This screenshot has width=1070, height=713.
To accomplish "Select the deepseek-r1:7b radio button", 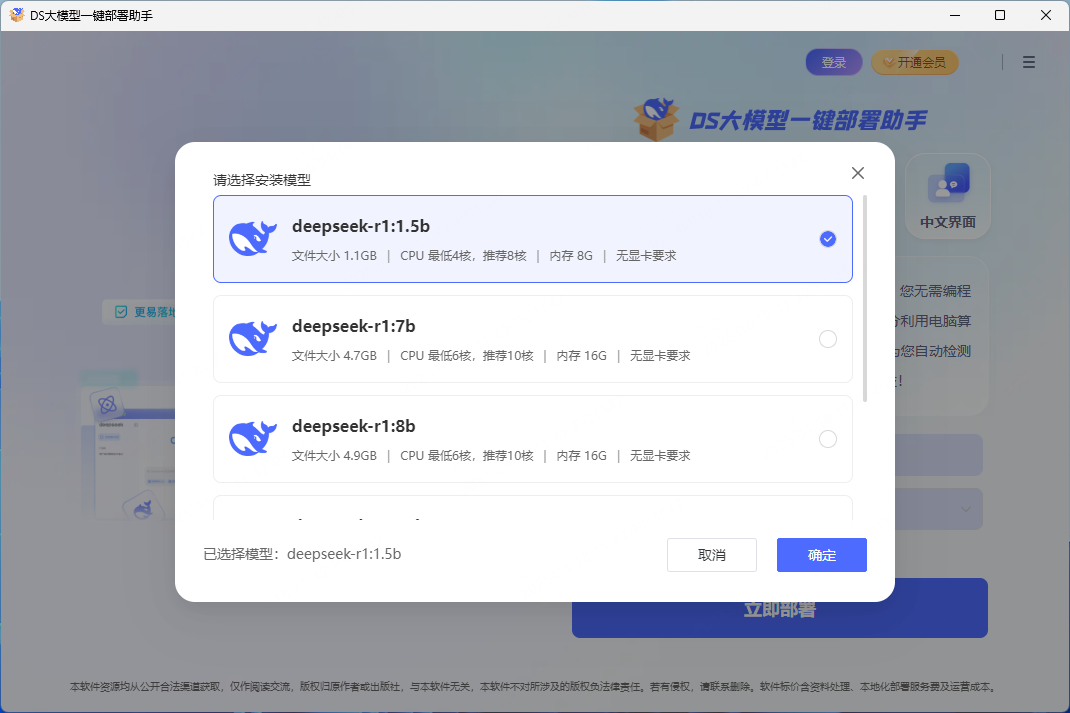I will (828, 339).
